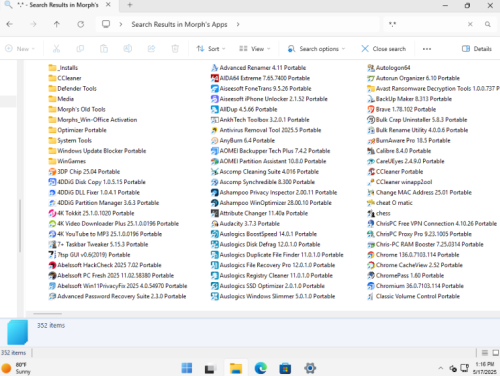Close the Search Results tab
Screen dimensions: 500x376
(x=108, y=5)
